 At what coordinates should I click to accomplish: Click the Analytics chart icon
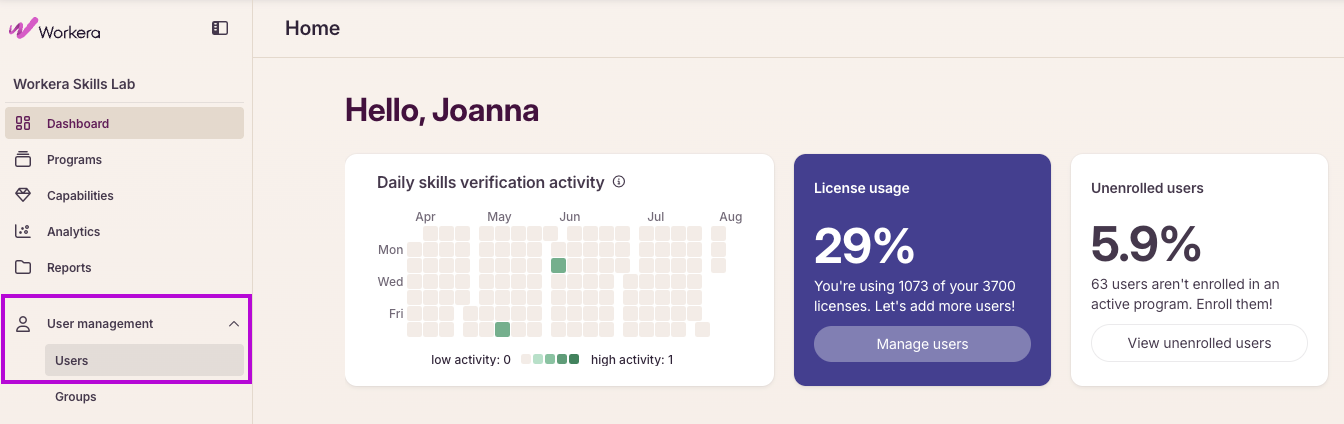tap(23, 232)
